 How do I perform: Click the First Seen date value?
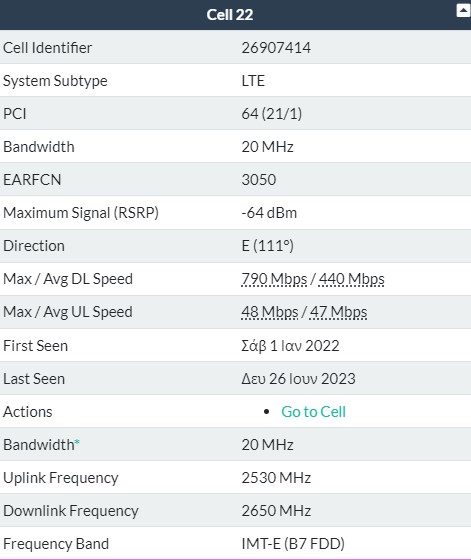(x=290, y=346)
